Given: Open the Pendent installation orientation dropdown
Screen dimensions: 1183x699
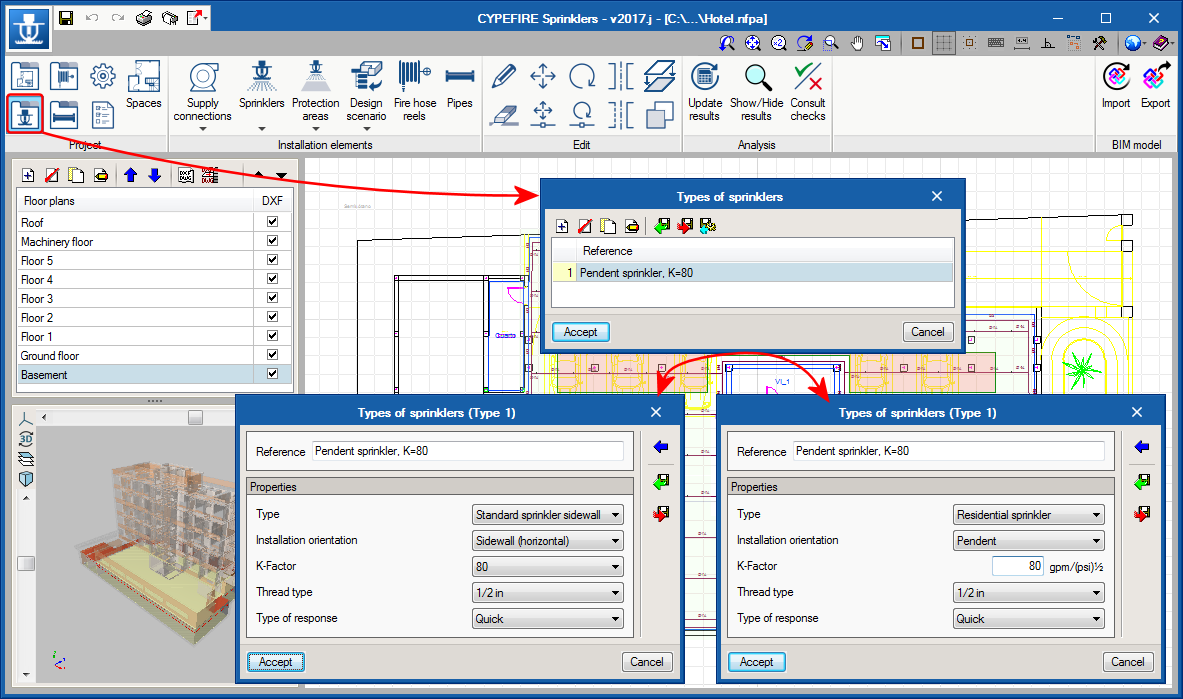Looking at the screenshot, I should [1029, 541].
